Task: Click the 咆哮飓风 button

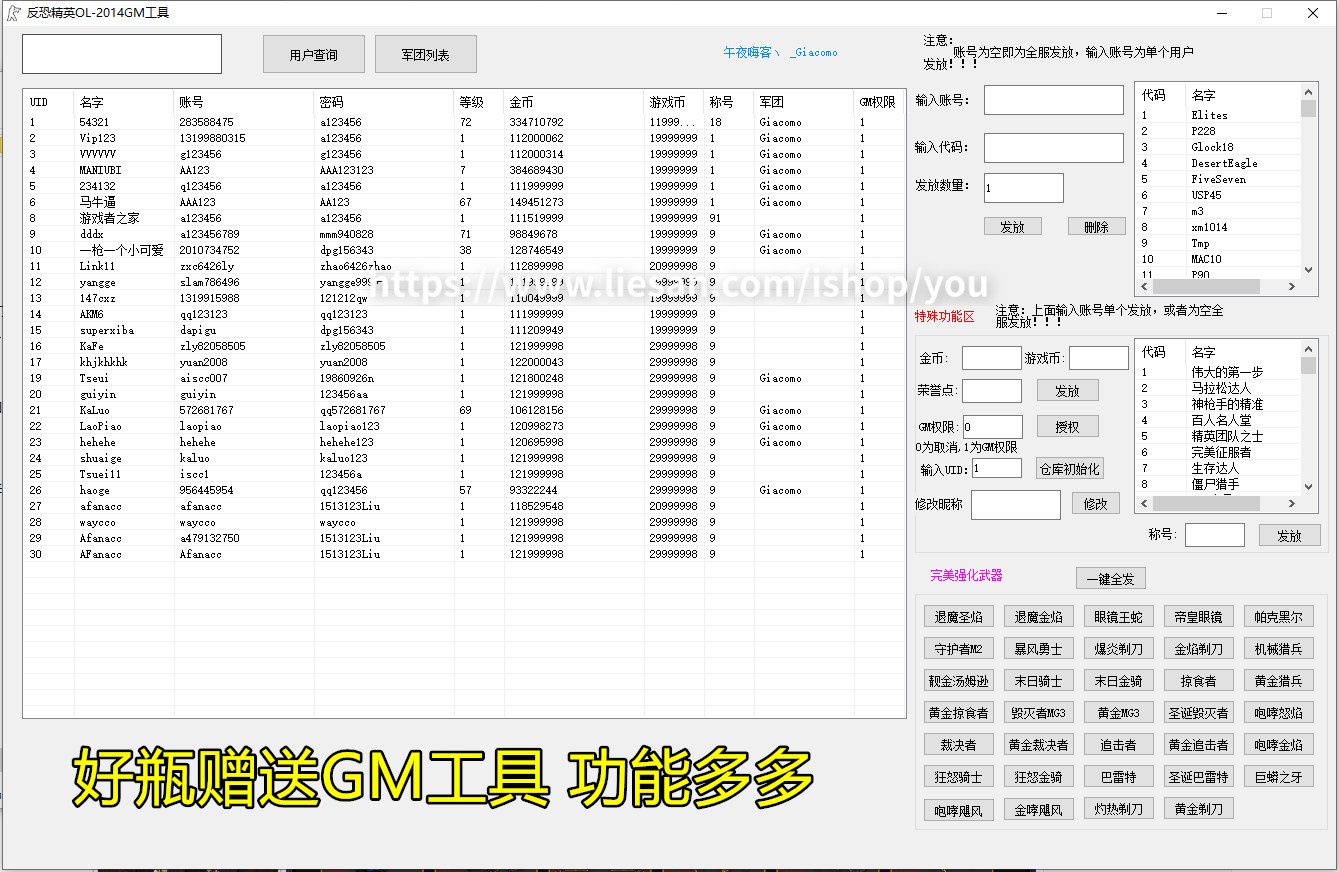Action: pos(958,809)
